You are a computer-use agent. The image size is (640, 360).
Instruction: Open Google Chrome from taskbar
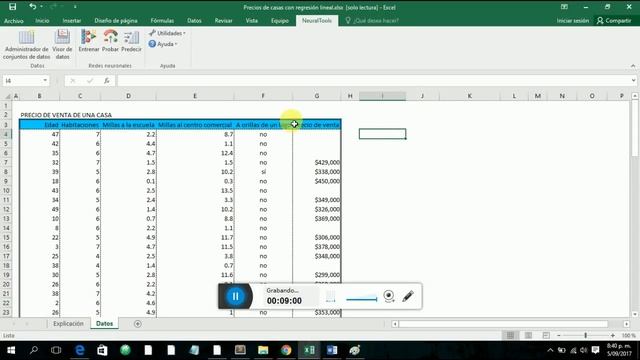(x=286, y=350)
